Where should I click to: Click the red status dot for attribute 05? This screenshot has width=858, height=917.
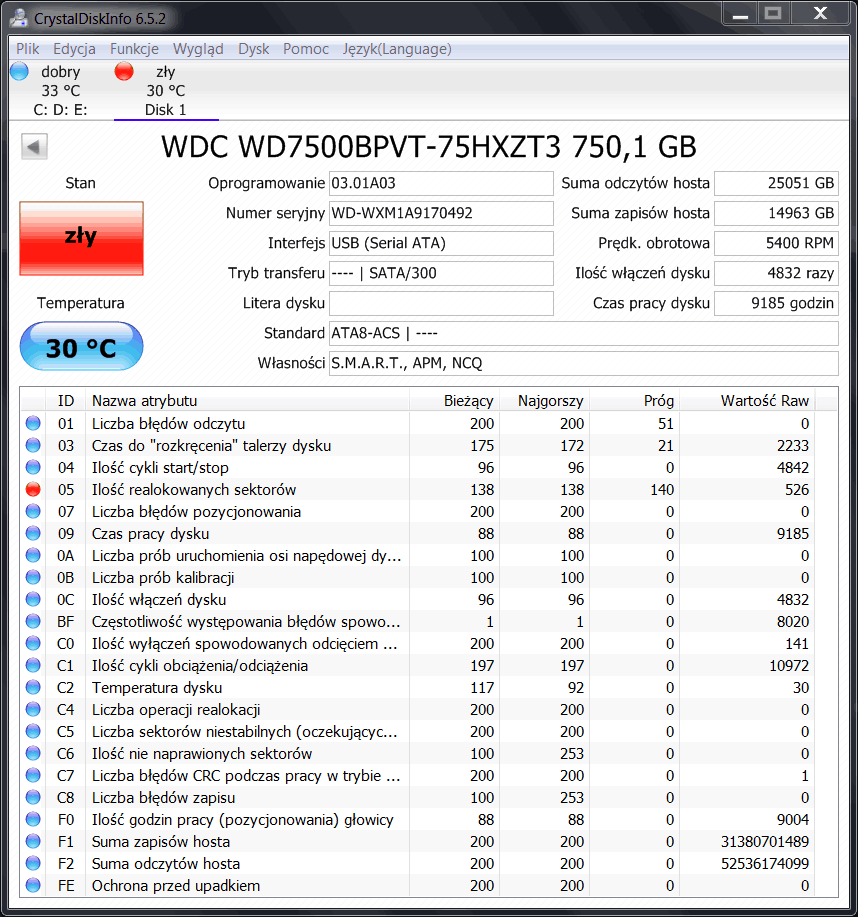tap(33, 489)
